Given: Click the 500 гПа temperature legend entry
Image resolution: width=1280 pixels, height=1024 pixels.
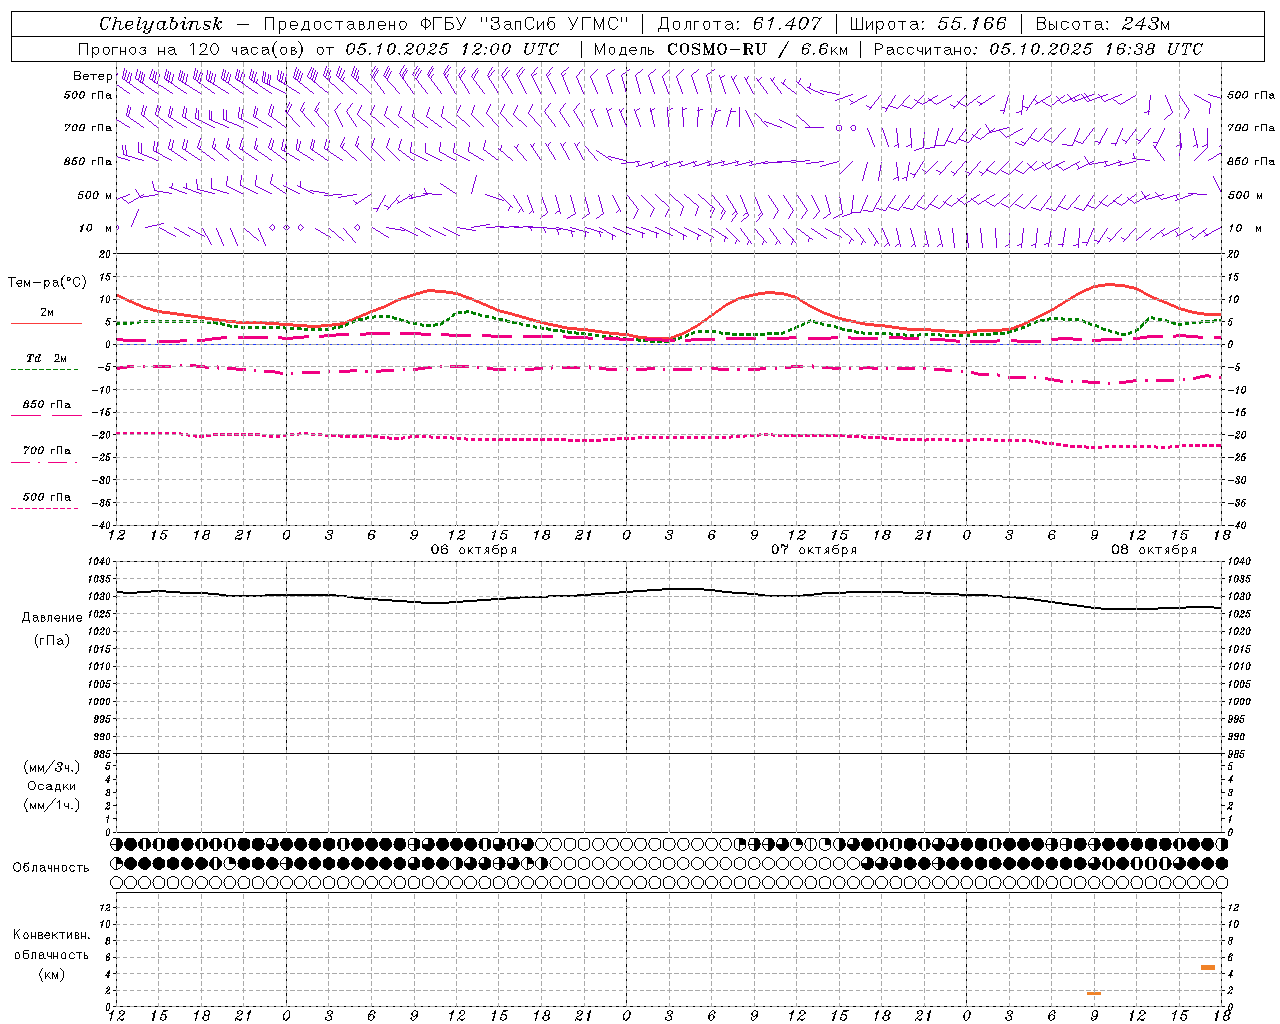Looking at the screenshot, I should coord(46,497).
